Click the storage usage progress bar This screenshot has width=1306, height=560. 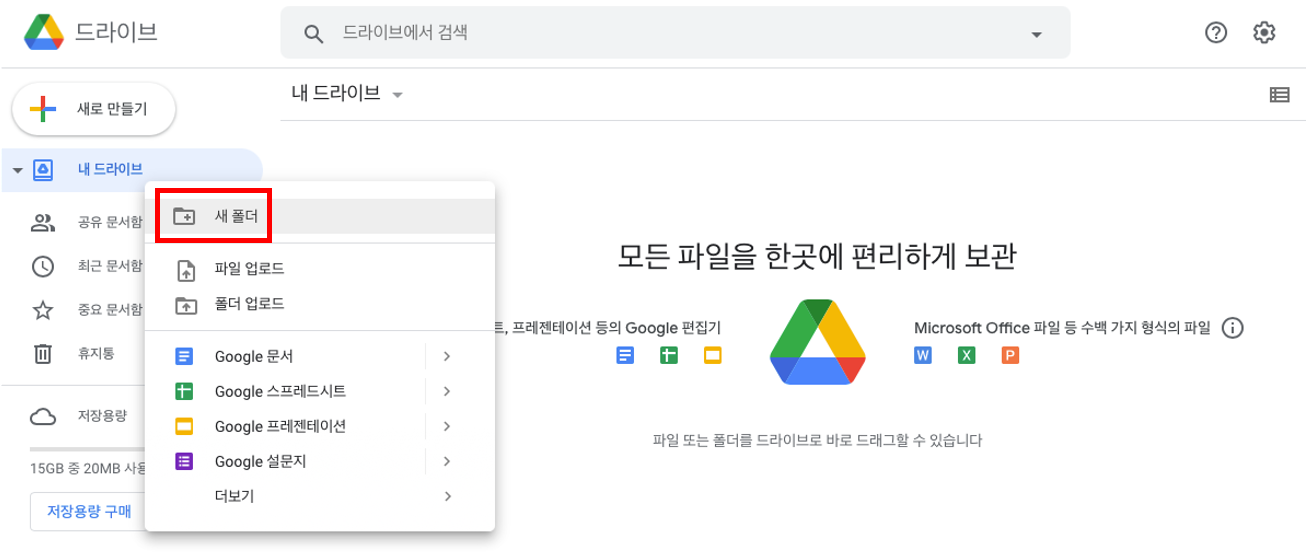pyautogui.click(x=88, y=448)
